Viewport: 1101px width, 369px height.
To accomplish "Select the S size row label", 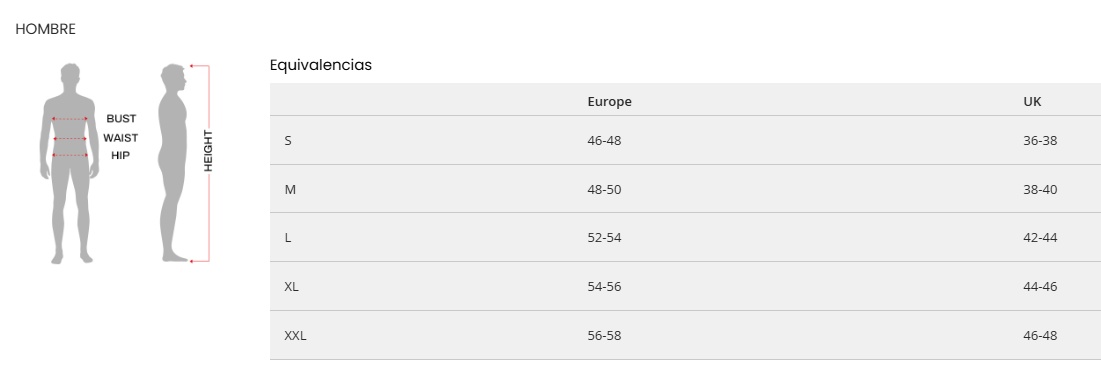I will click(288, 140).
